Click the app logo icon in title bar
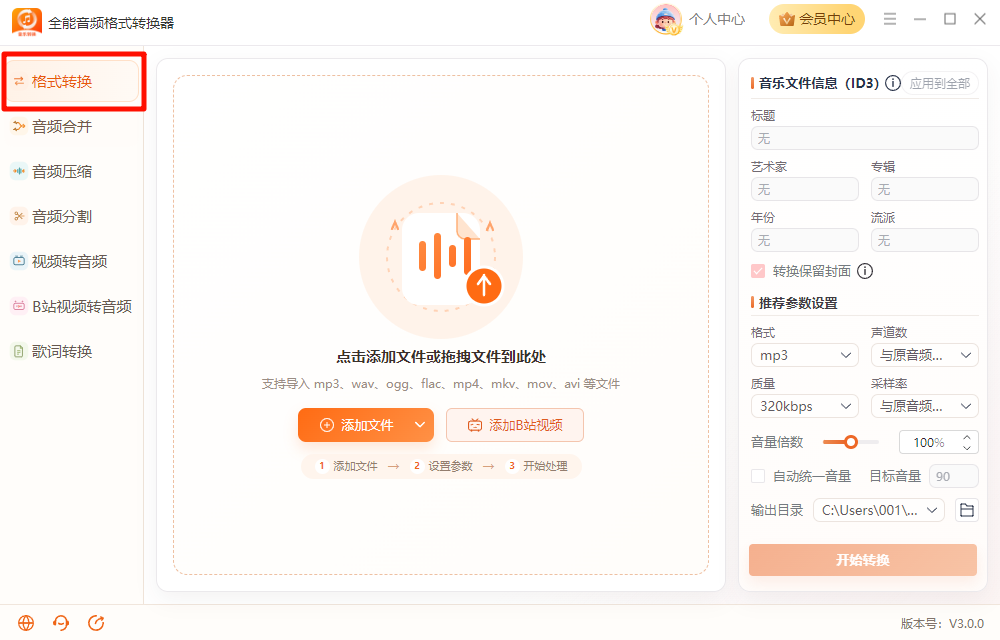The image size is (1000, 640). coord(27,22)
